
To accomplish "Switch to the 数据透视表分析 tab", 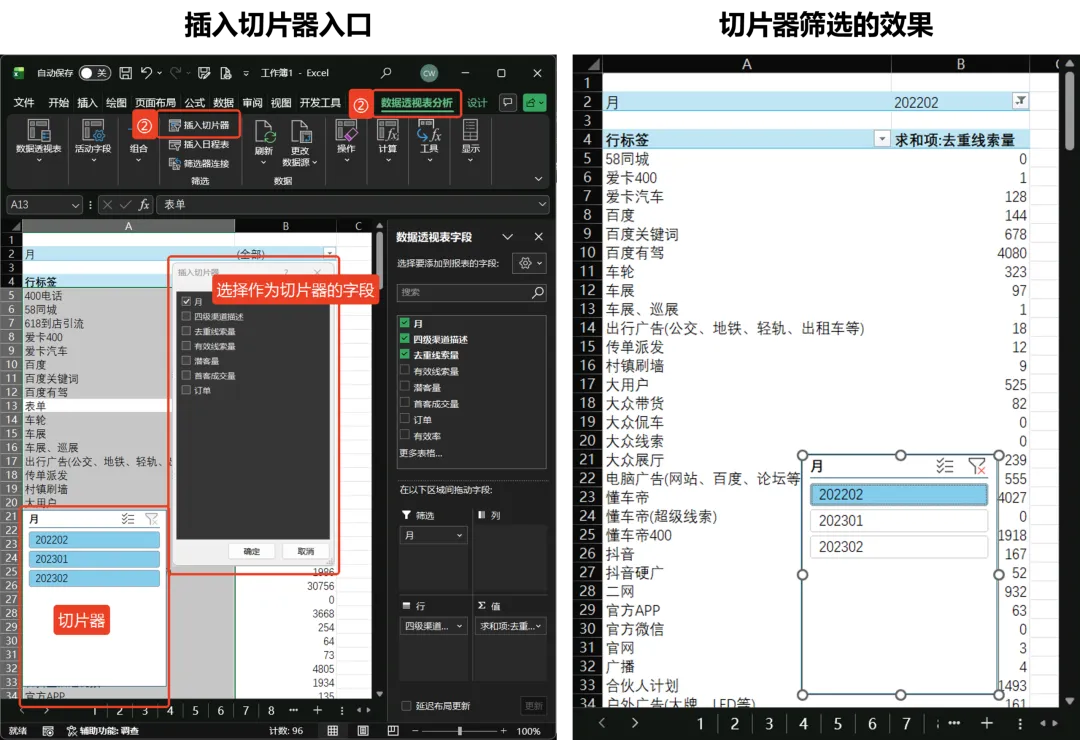I will [x=417, y=103].
